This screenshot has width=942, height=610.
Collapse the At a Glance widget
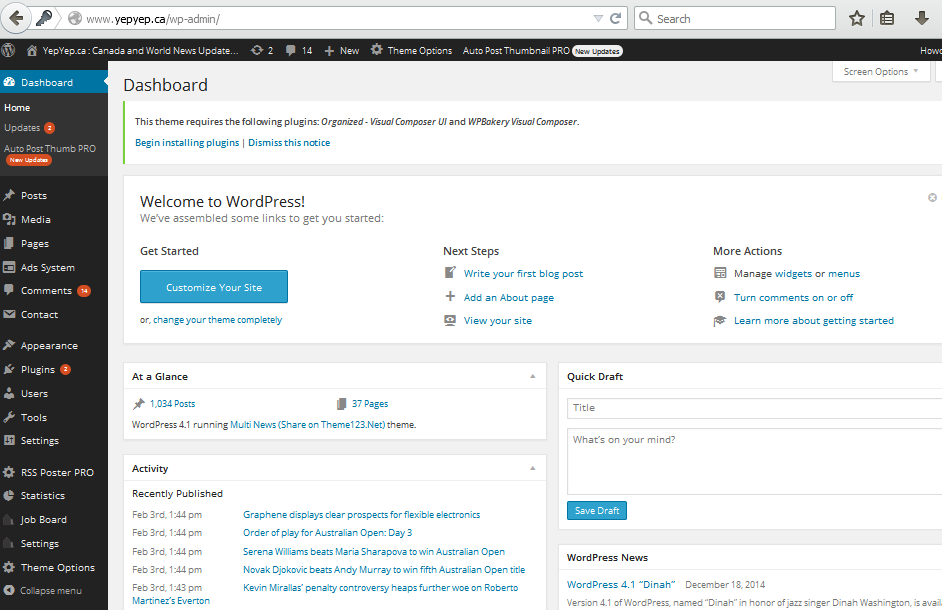coord(532,376)
